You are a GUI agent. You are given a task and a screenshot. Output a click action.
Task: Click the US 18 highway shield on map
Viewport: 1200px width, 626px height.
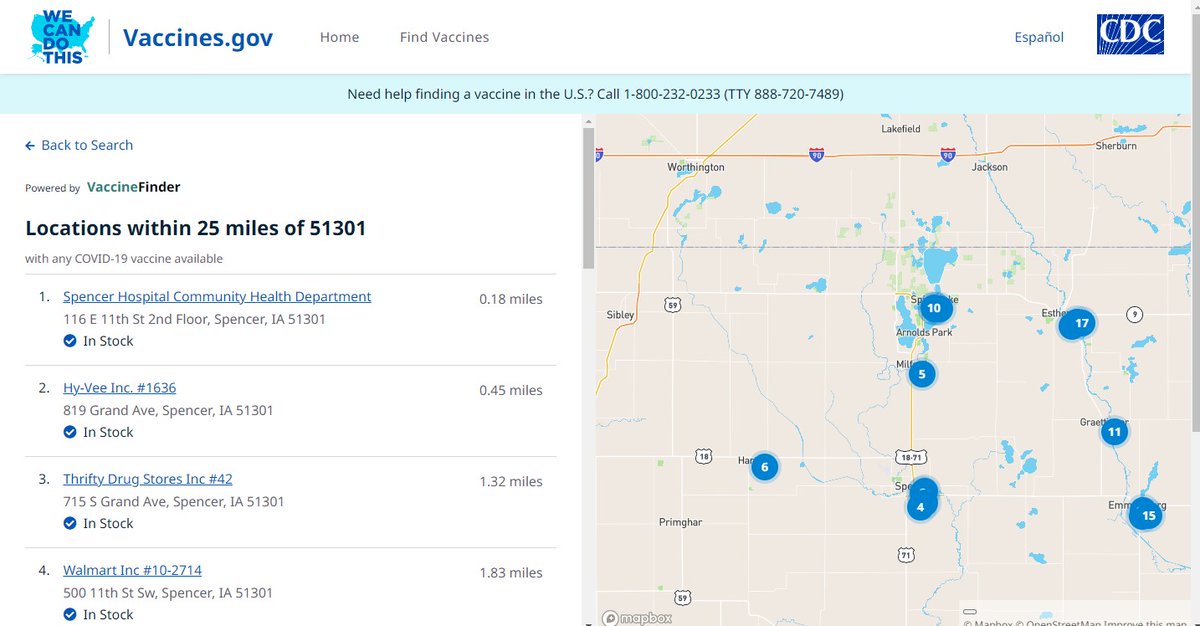pos(703,457)
